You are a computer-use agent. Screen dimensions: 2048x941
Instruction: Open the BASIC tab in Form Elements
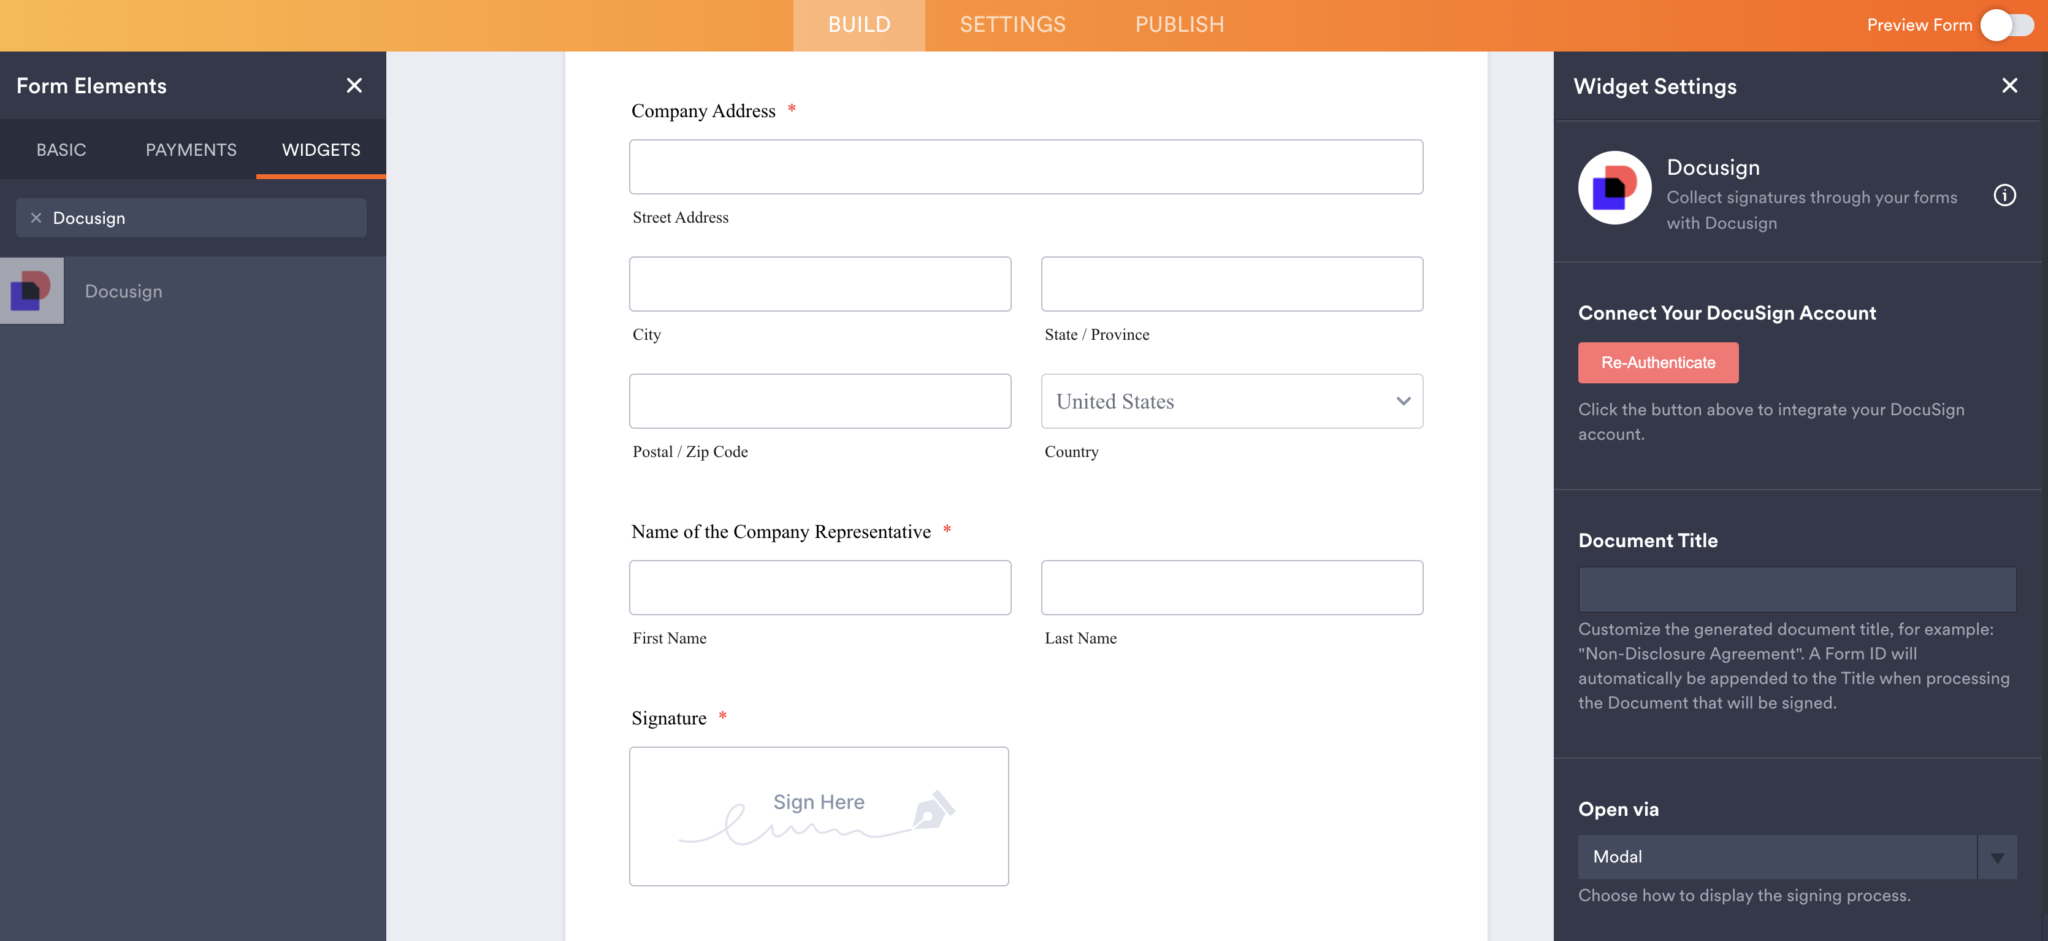pyautogui.click(x=61, y=149)
